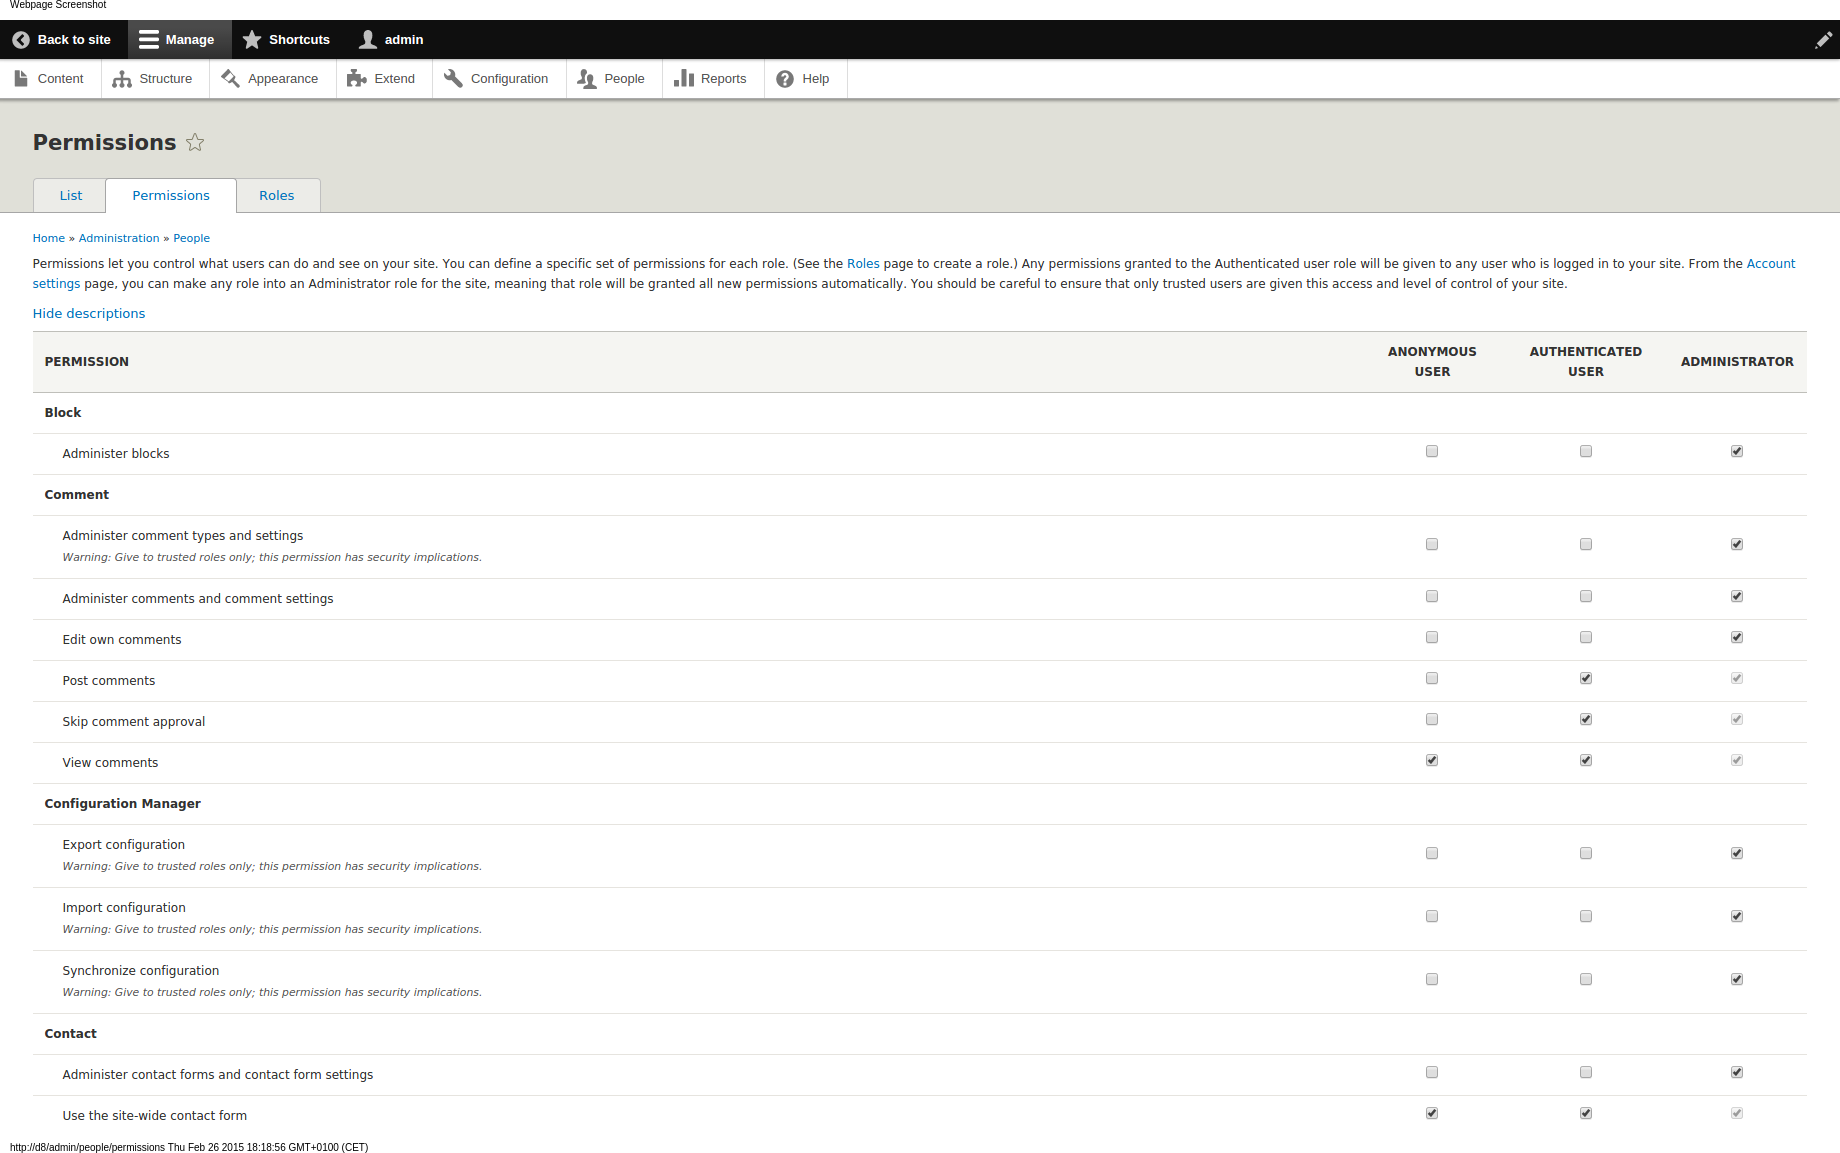1840x1153 pixels.
Task: Uncheck Administer blocks for administrator
Action: point(1737,451)
